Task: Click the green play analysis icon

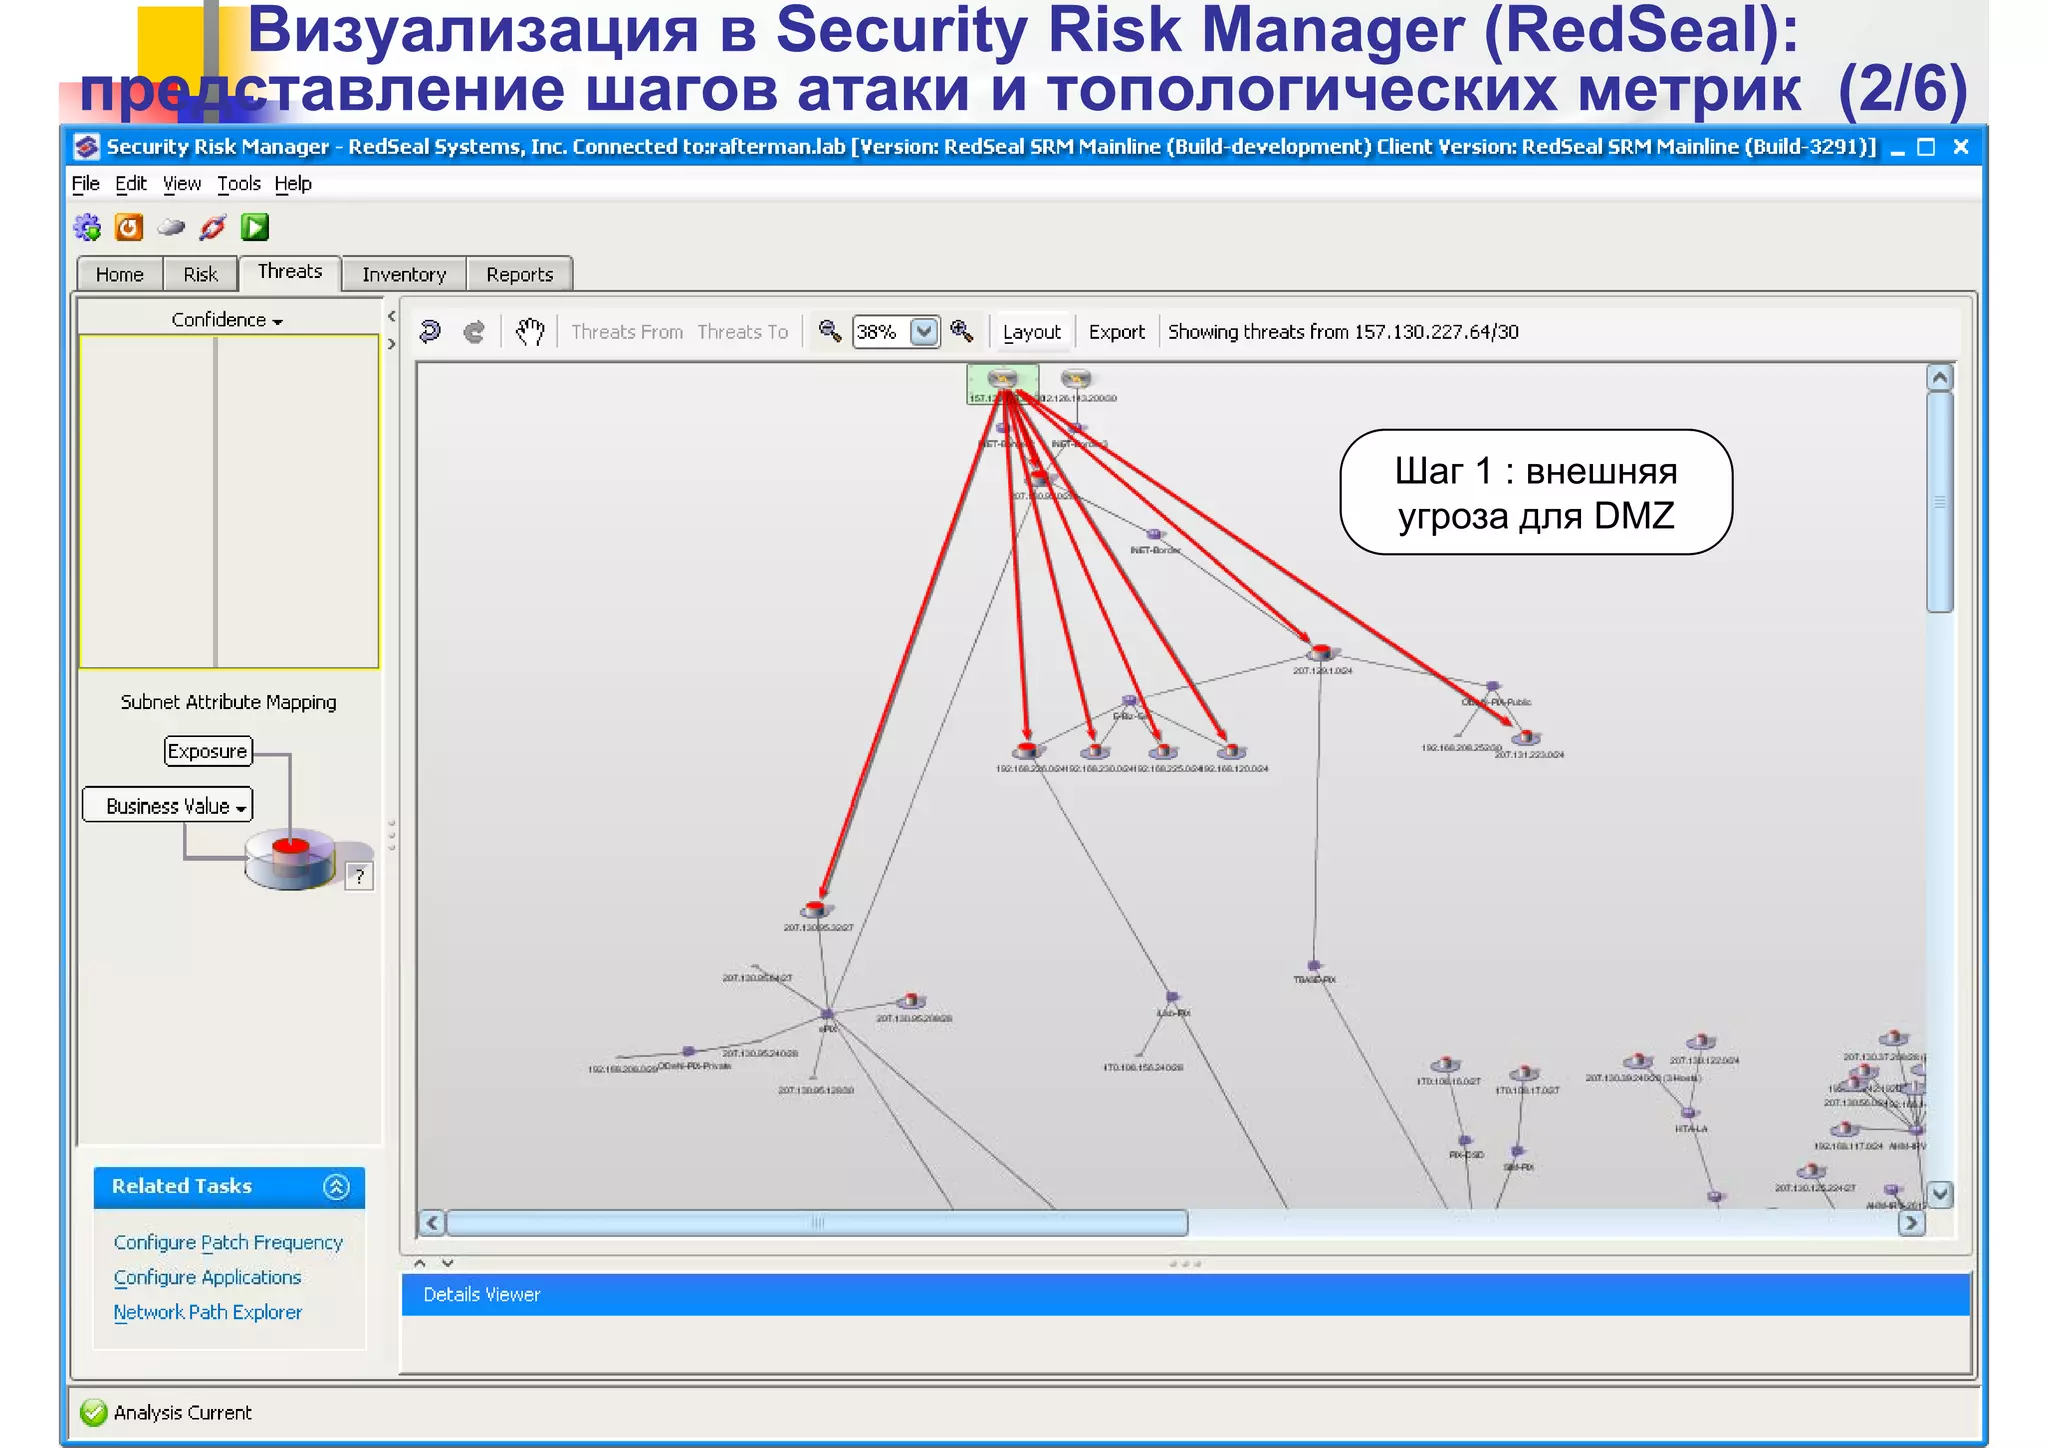Action: click(x=255, y=228)
